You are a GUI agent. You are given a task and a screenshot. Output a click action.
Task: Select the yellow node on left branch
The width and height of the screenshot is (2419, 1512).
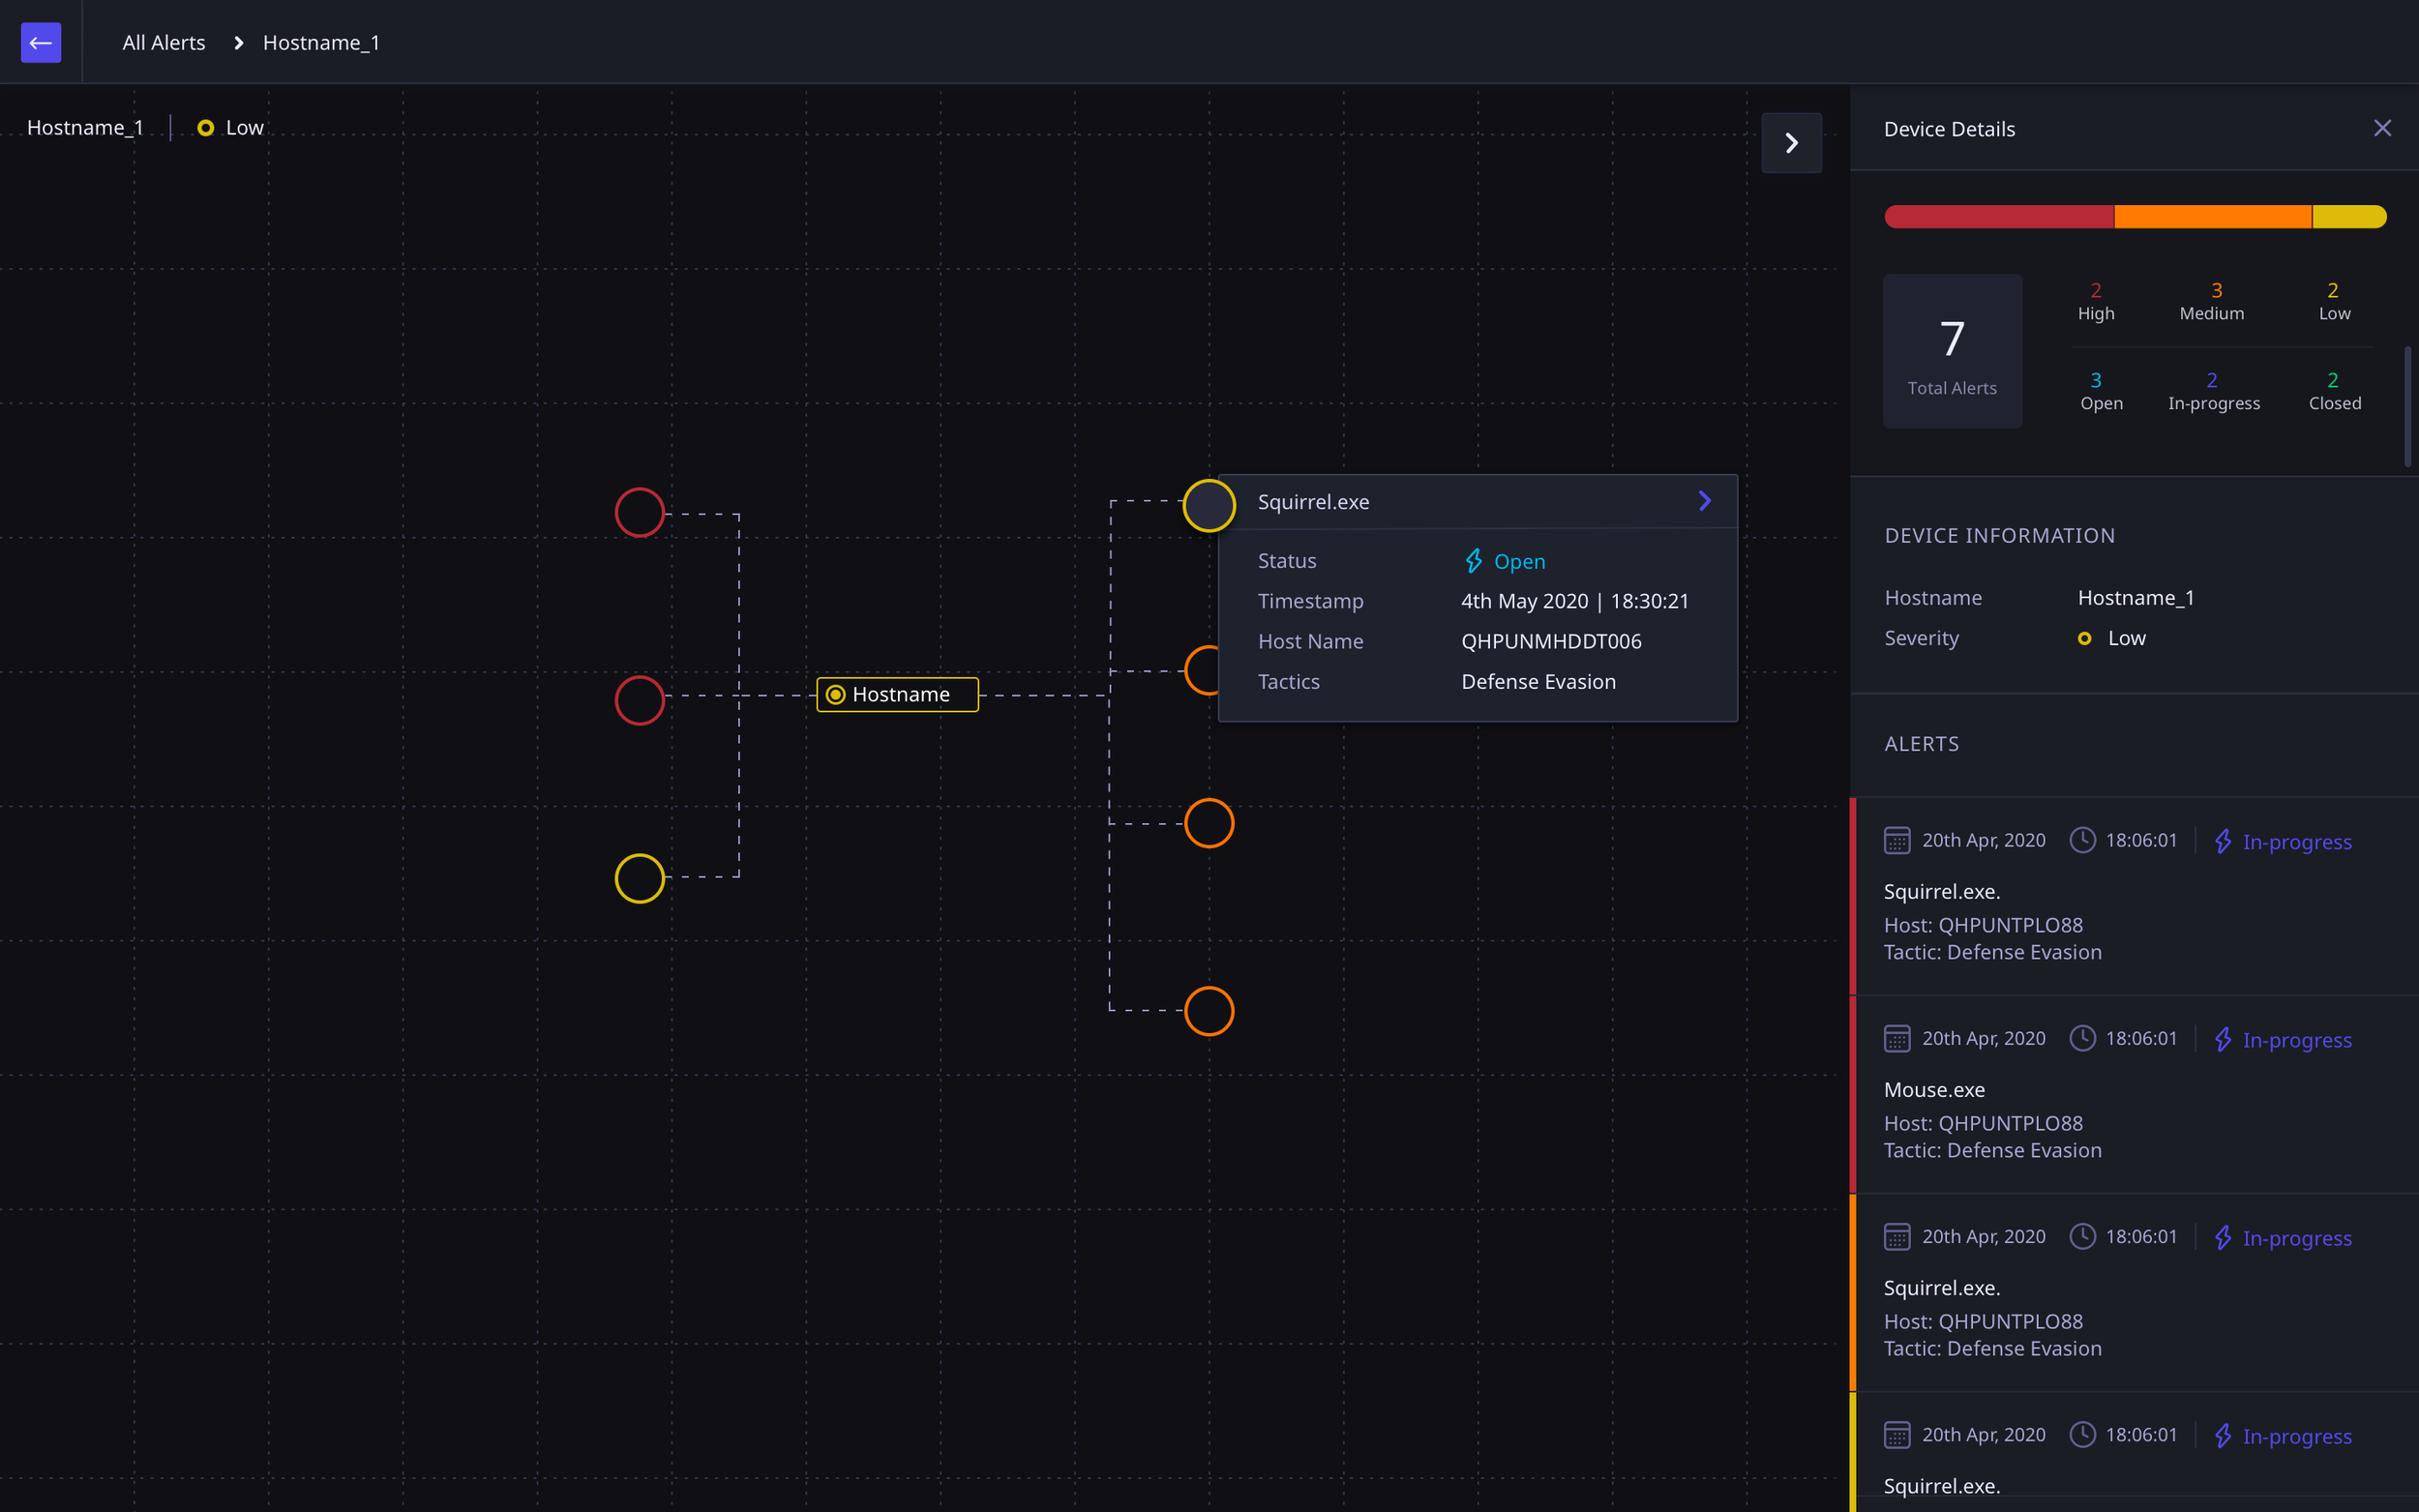coord(640,878)
